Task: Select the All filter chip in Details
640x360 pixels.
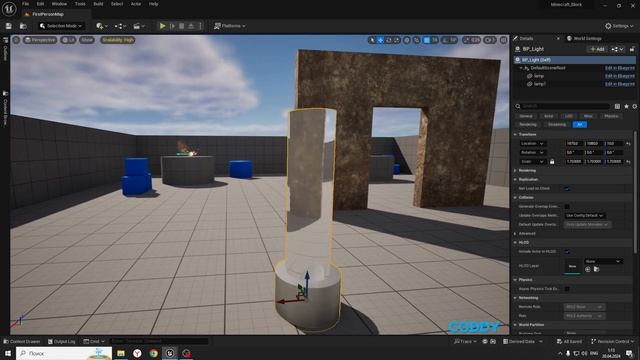Action: 580,124
